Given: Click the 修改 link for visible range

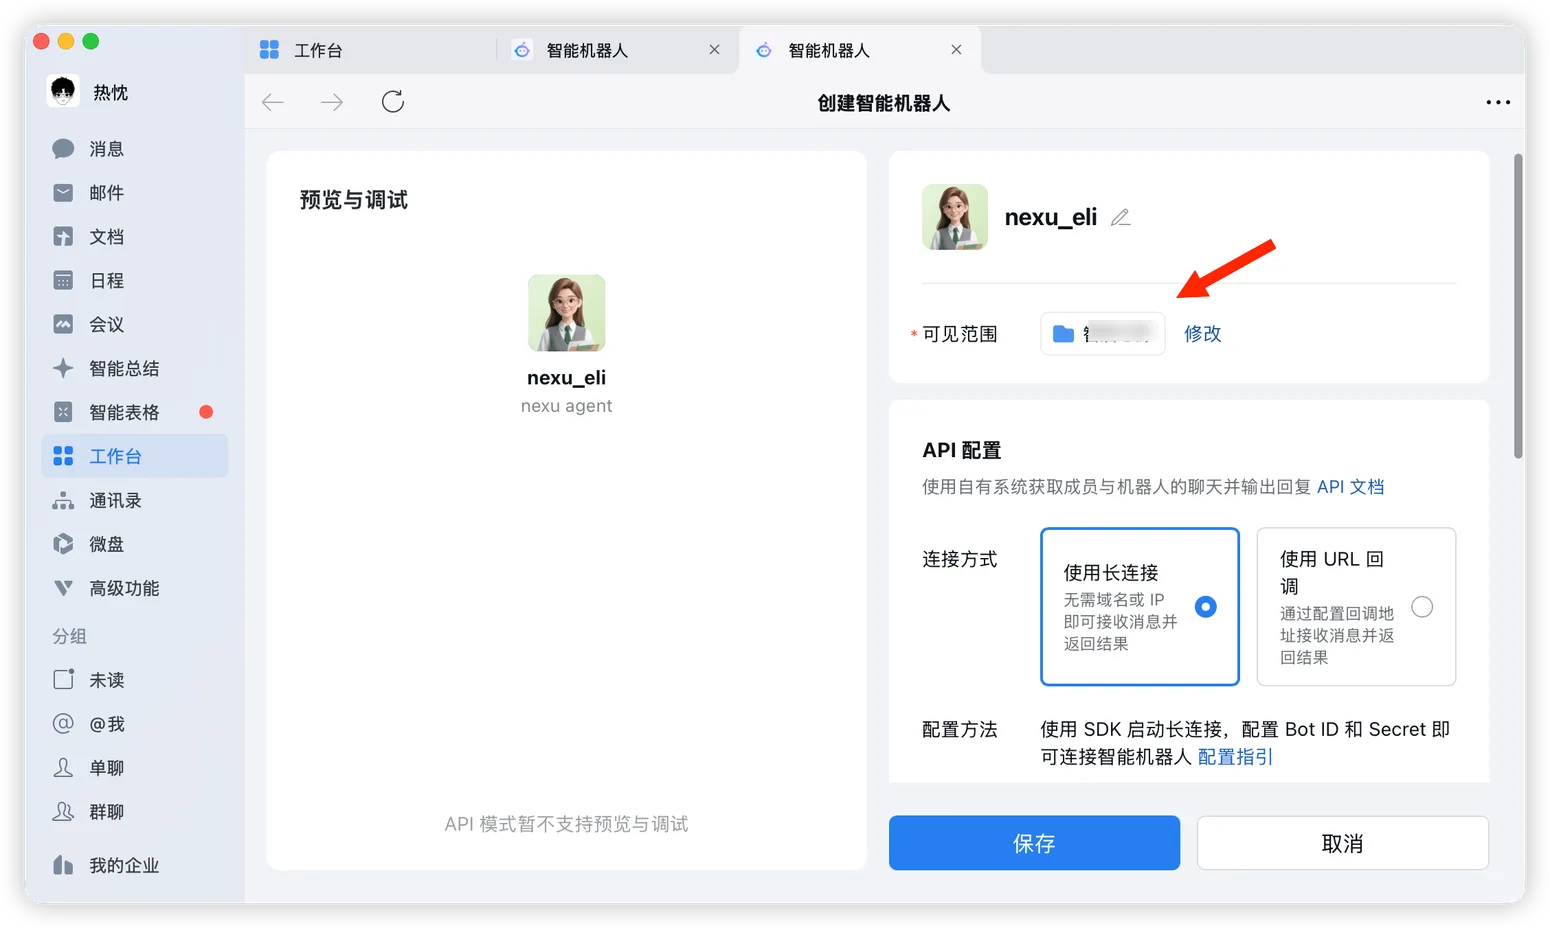Looking at the screenshot, I should tap(1202, 334).
